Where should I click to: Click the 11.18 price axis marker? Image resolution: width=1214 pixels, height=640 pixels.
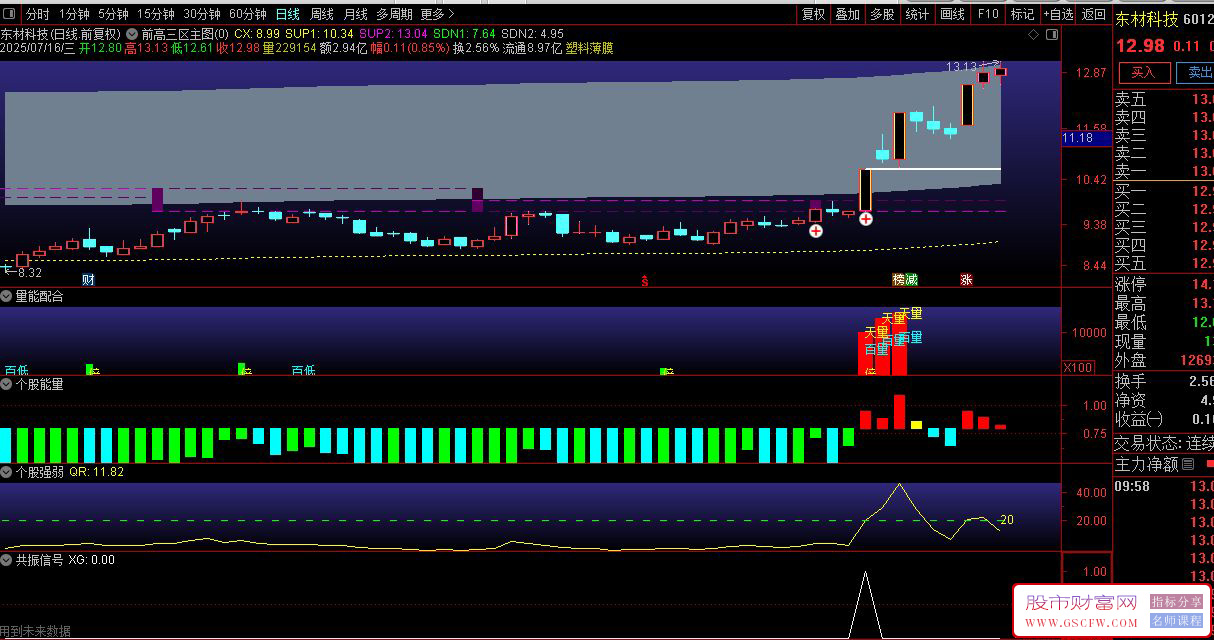click(x=1086, y=138)
